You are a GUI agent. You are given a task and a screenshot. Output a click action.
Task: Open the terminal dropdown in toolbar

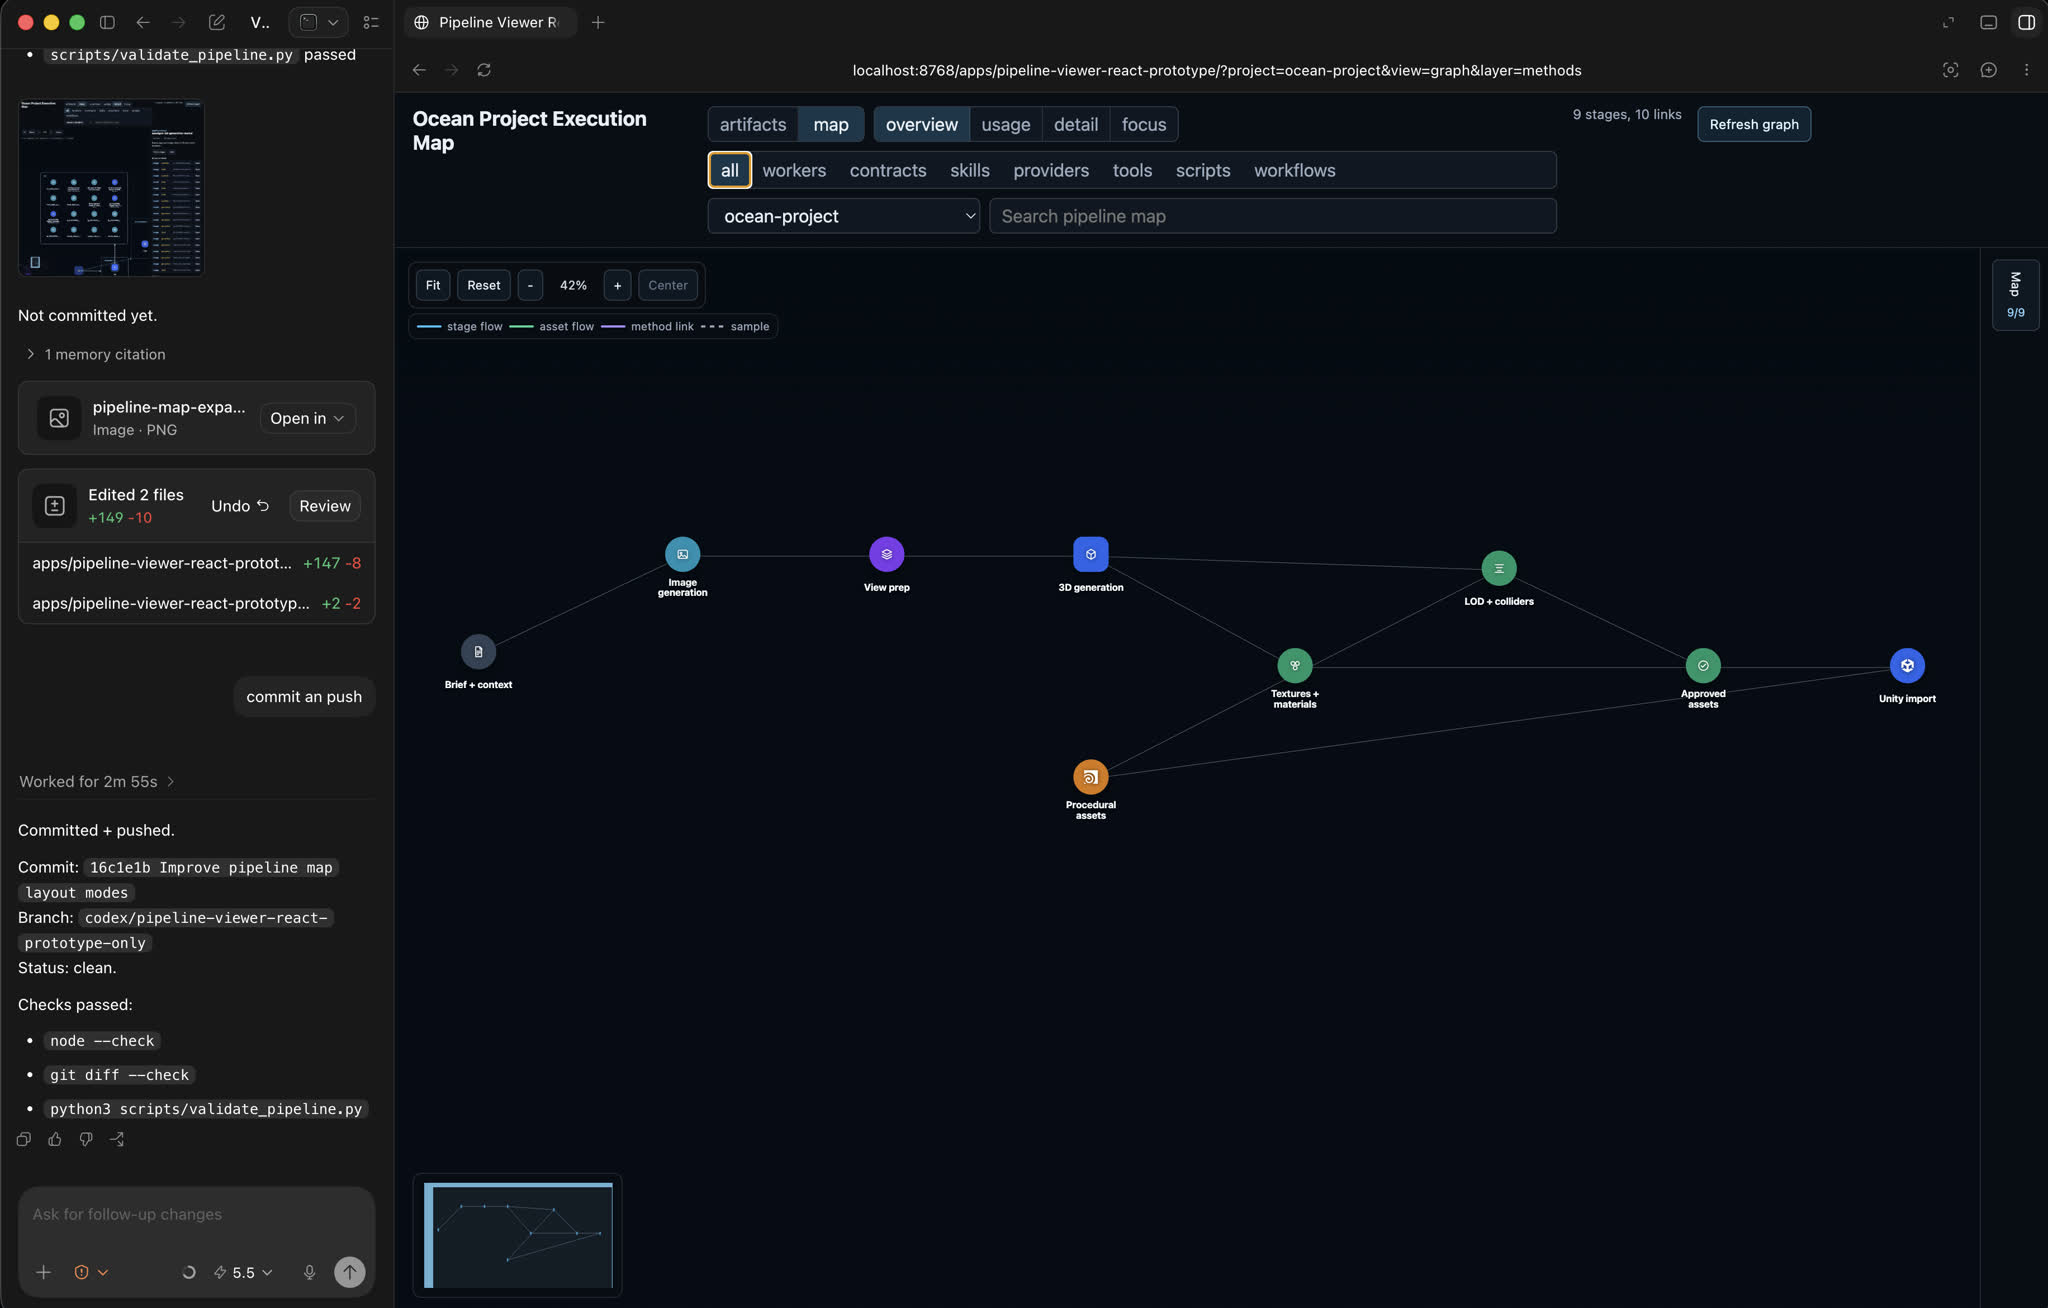pyautogui.click(x=318, y=22)
